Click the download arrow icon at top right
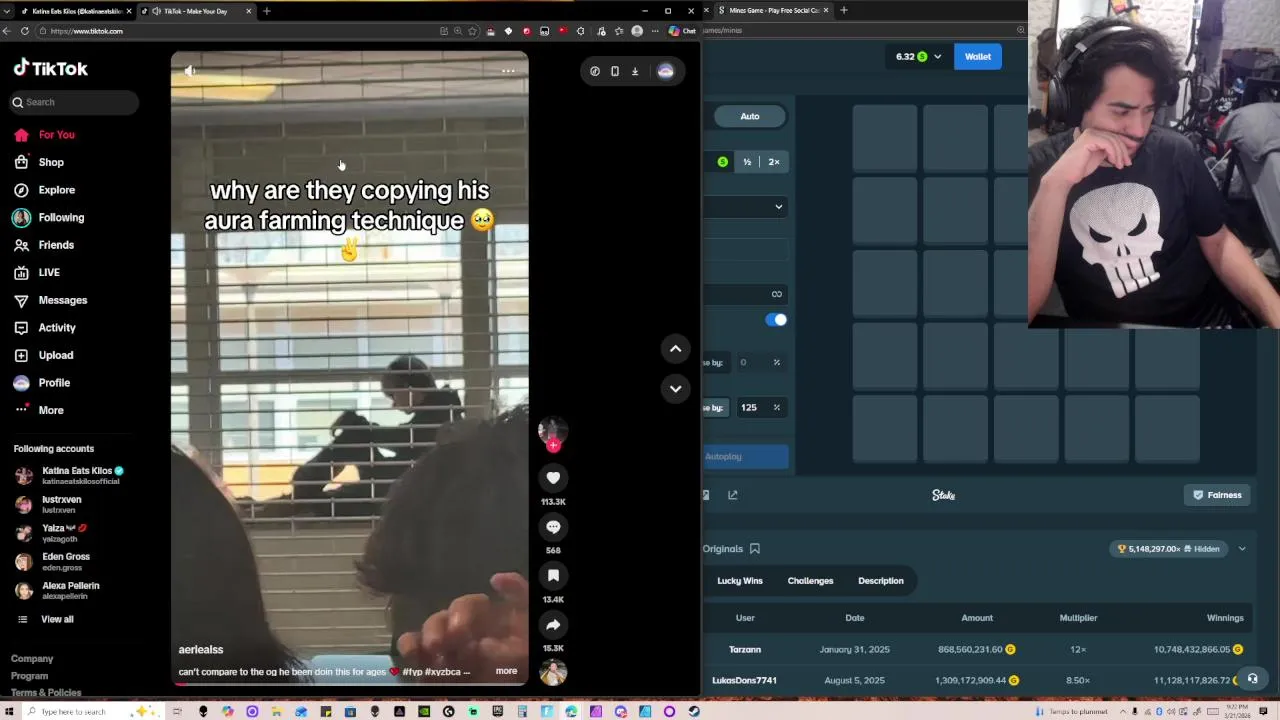This screenshot has height=720, width=1280. 635,71
